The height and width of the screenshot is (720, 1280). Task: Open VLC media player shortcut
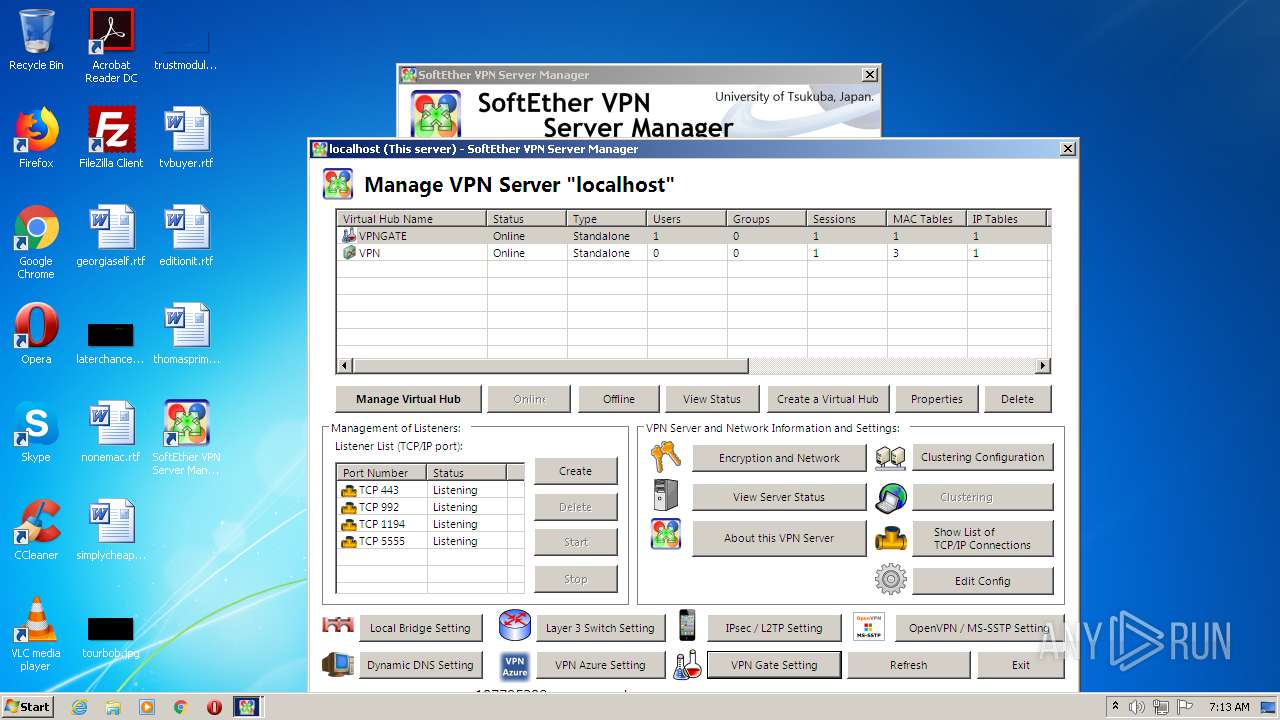36,634
